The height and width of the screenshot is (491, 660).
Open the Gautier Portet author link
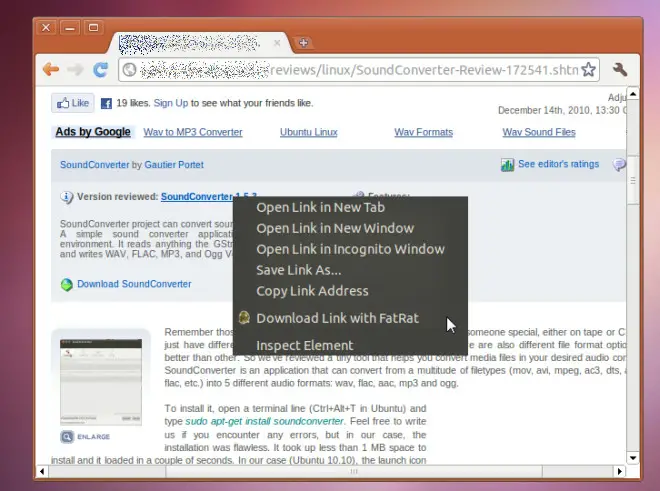(174, 165)
